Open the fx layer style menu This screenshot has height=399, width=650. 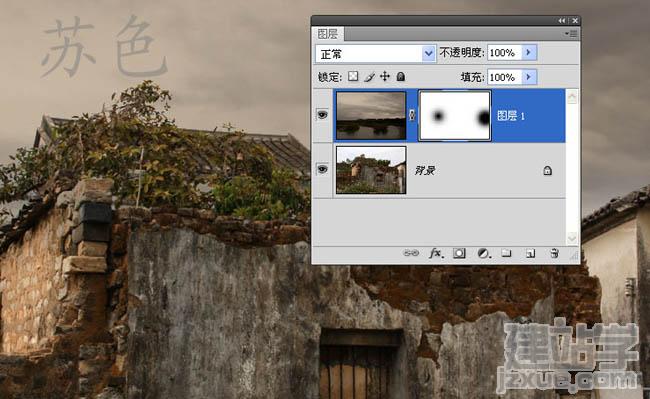pos(436,253)
